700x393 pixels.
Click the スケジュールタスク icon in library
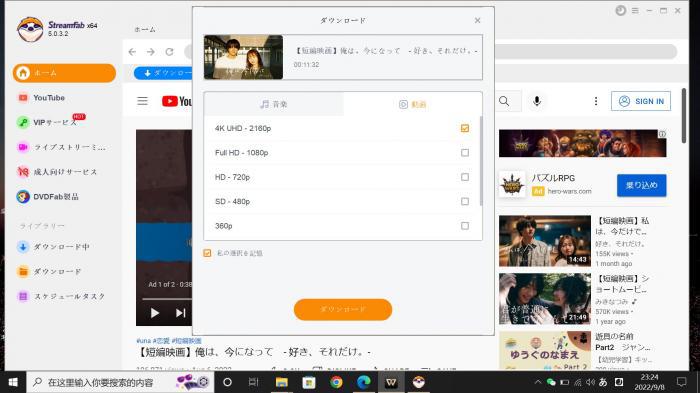tap(23, 296)
